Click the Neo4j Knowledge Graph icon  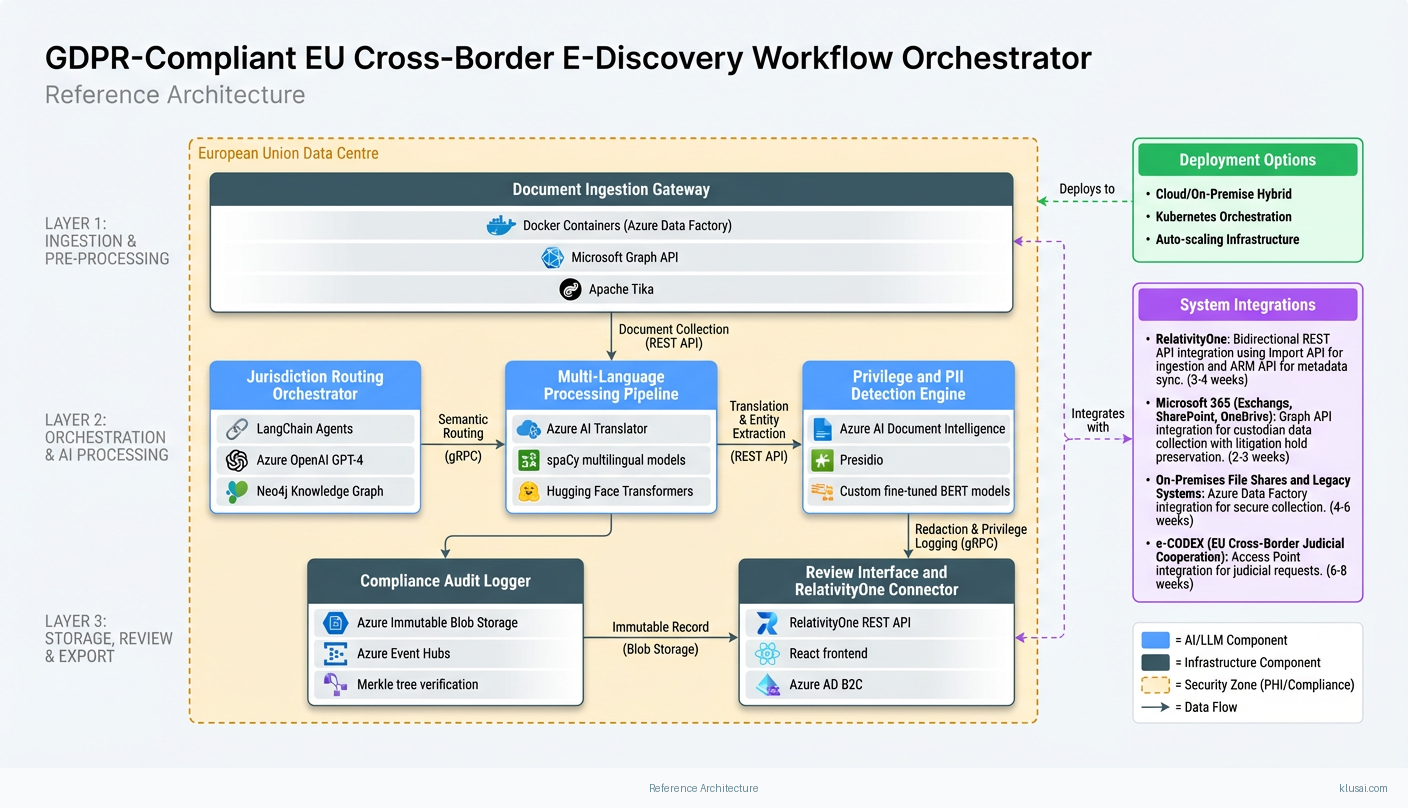click(x=237, y=491)
